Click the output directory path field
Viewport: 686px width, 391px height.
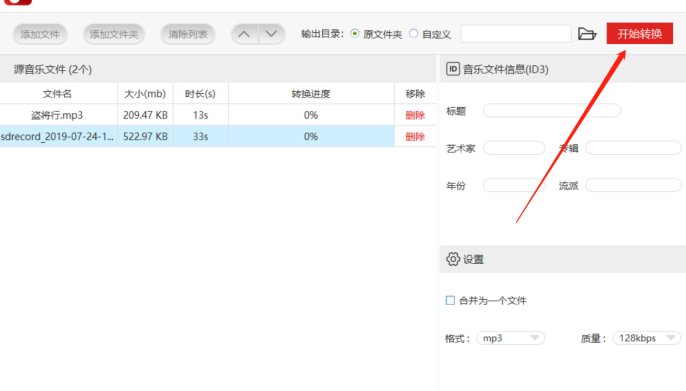[x=516, y=34]
